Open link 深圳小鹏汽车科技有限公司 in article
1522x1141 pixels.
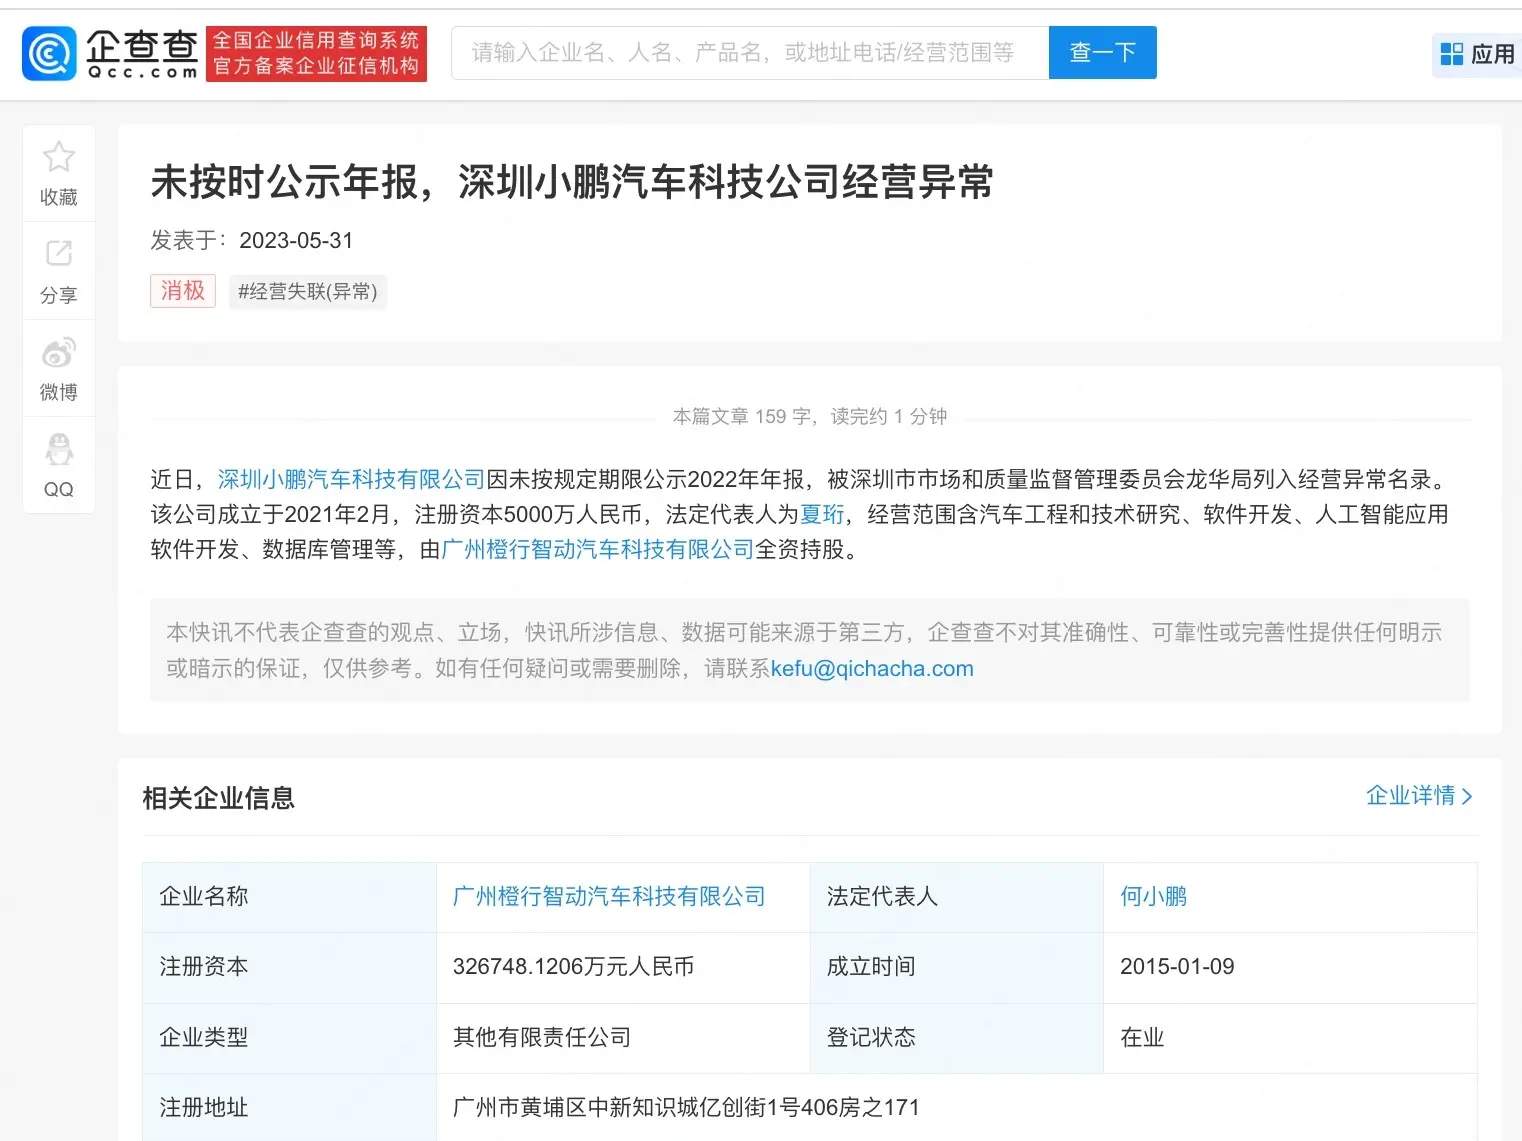(351, 479)
